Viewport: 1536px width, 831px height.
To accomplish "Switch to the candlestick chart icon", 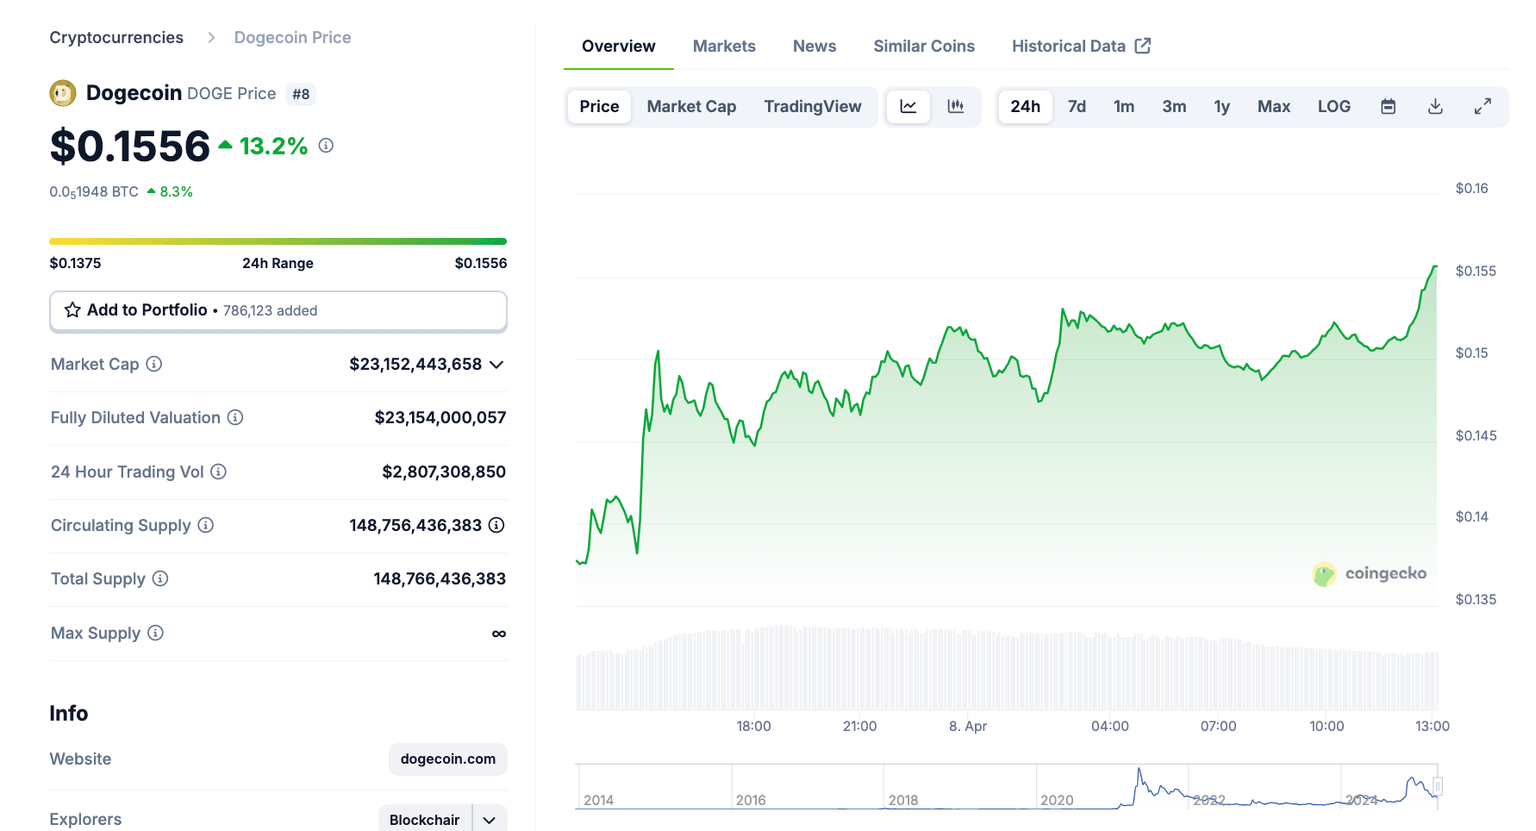I will pyautogui.click(x=957, y=106).
